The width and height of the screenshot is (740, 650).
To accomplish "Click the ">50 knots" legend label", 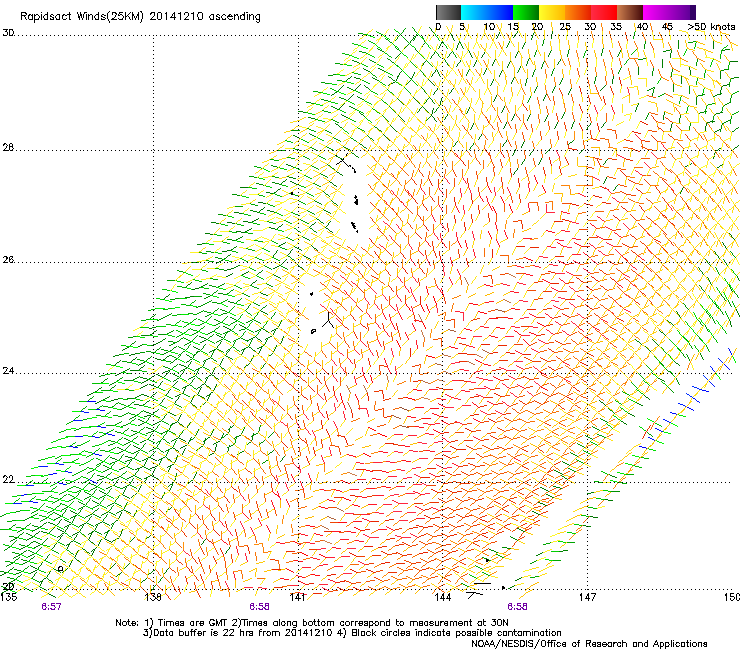I will (711, 26).
